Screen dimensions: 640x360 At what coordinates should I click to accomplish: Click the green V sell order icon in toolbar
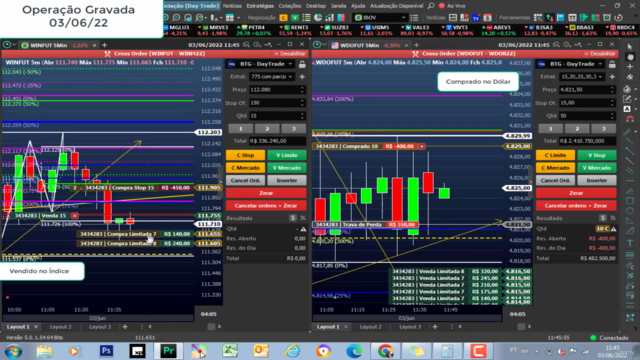click(x=294, y=18)
